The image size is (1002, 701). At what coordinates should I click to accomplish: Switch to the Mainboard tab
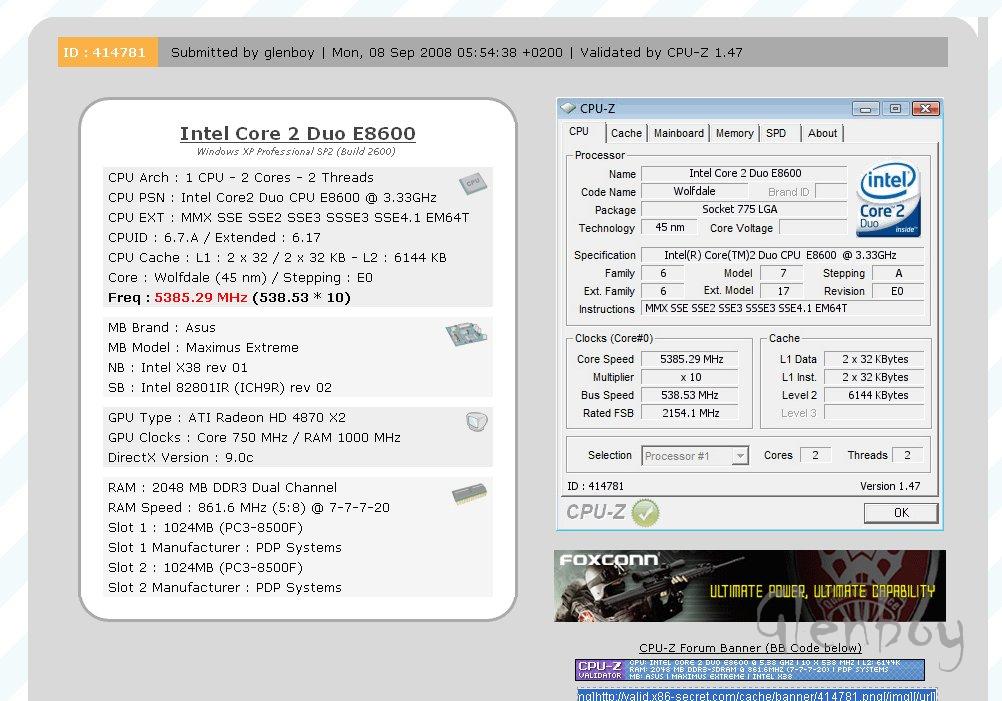(678, 133)
